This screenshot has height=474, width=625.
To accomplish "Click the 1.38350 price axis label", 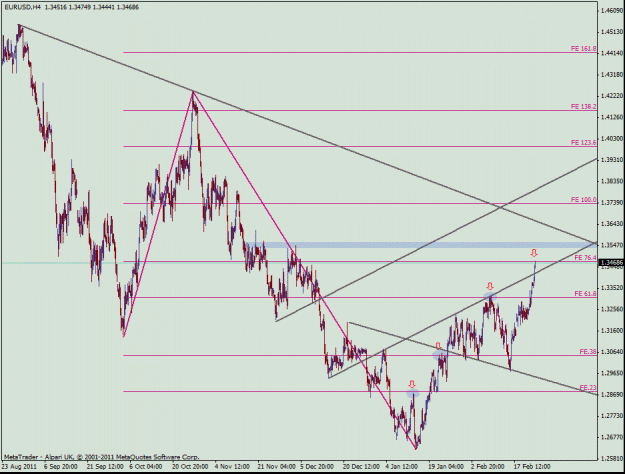I will click(x=612, y=181).
